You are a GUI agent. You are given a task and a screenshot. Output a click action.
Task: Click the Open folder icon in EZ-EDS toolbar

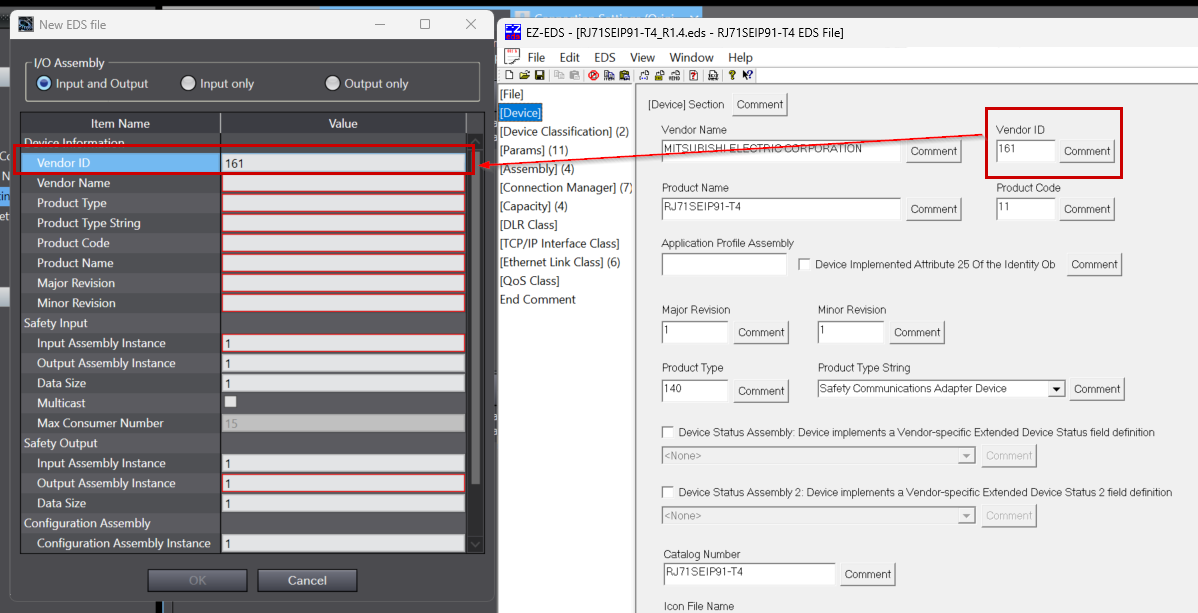[525, 75]
